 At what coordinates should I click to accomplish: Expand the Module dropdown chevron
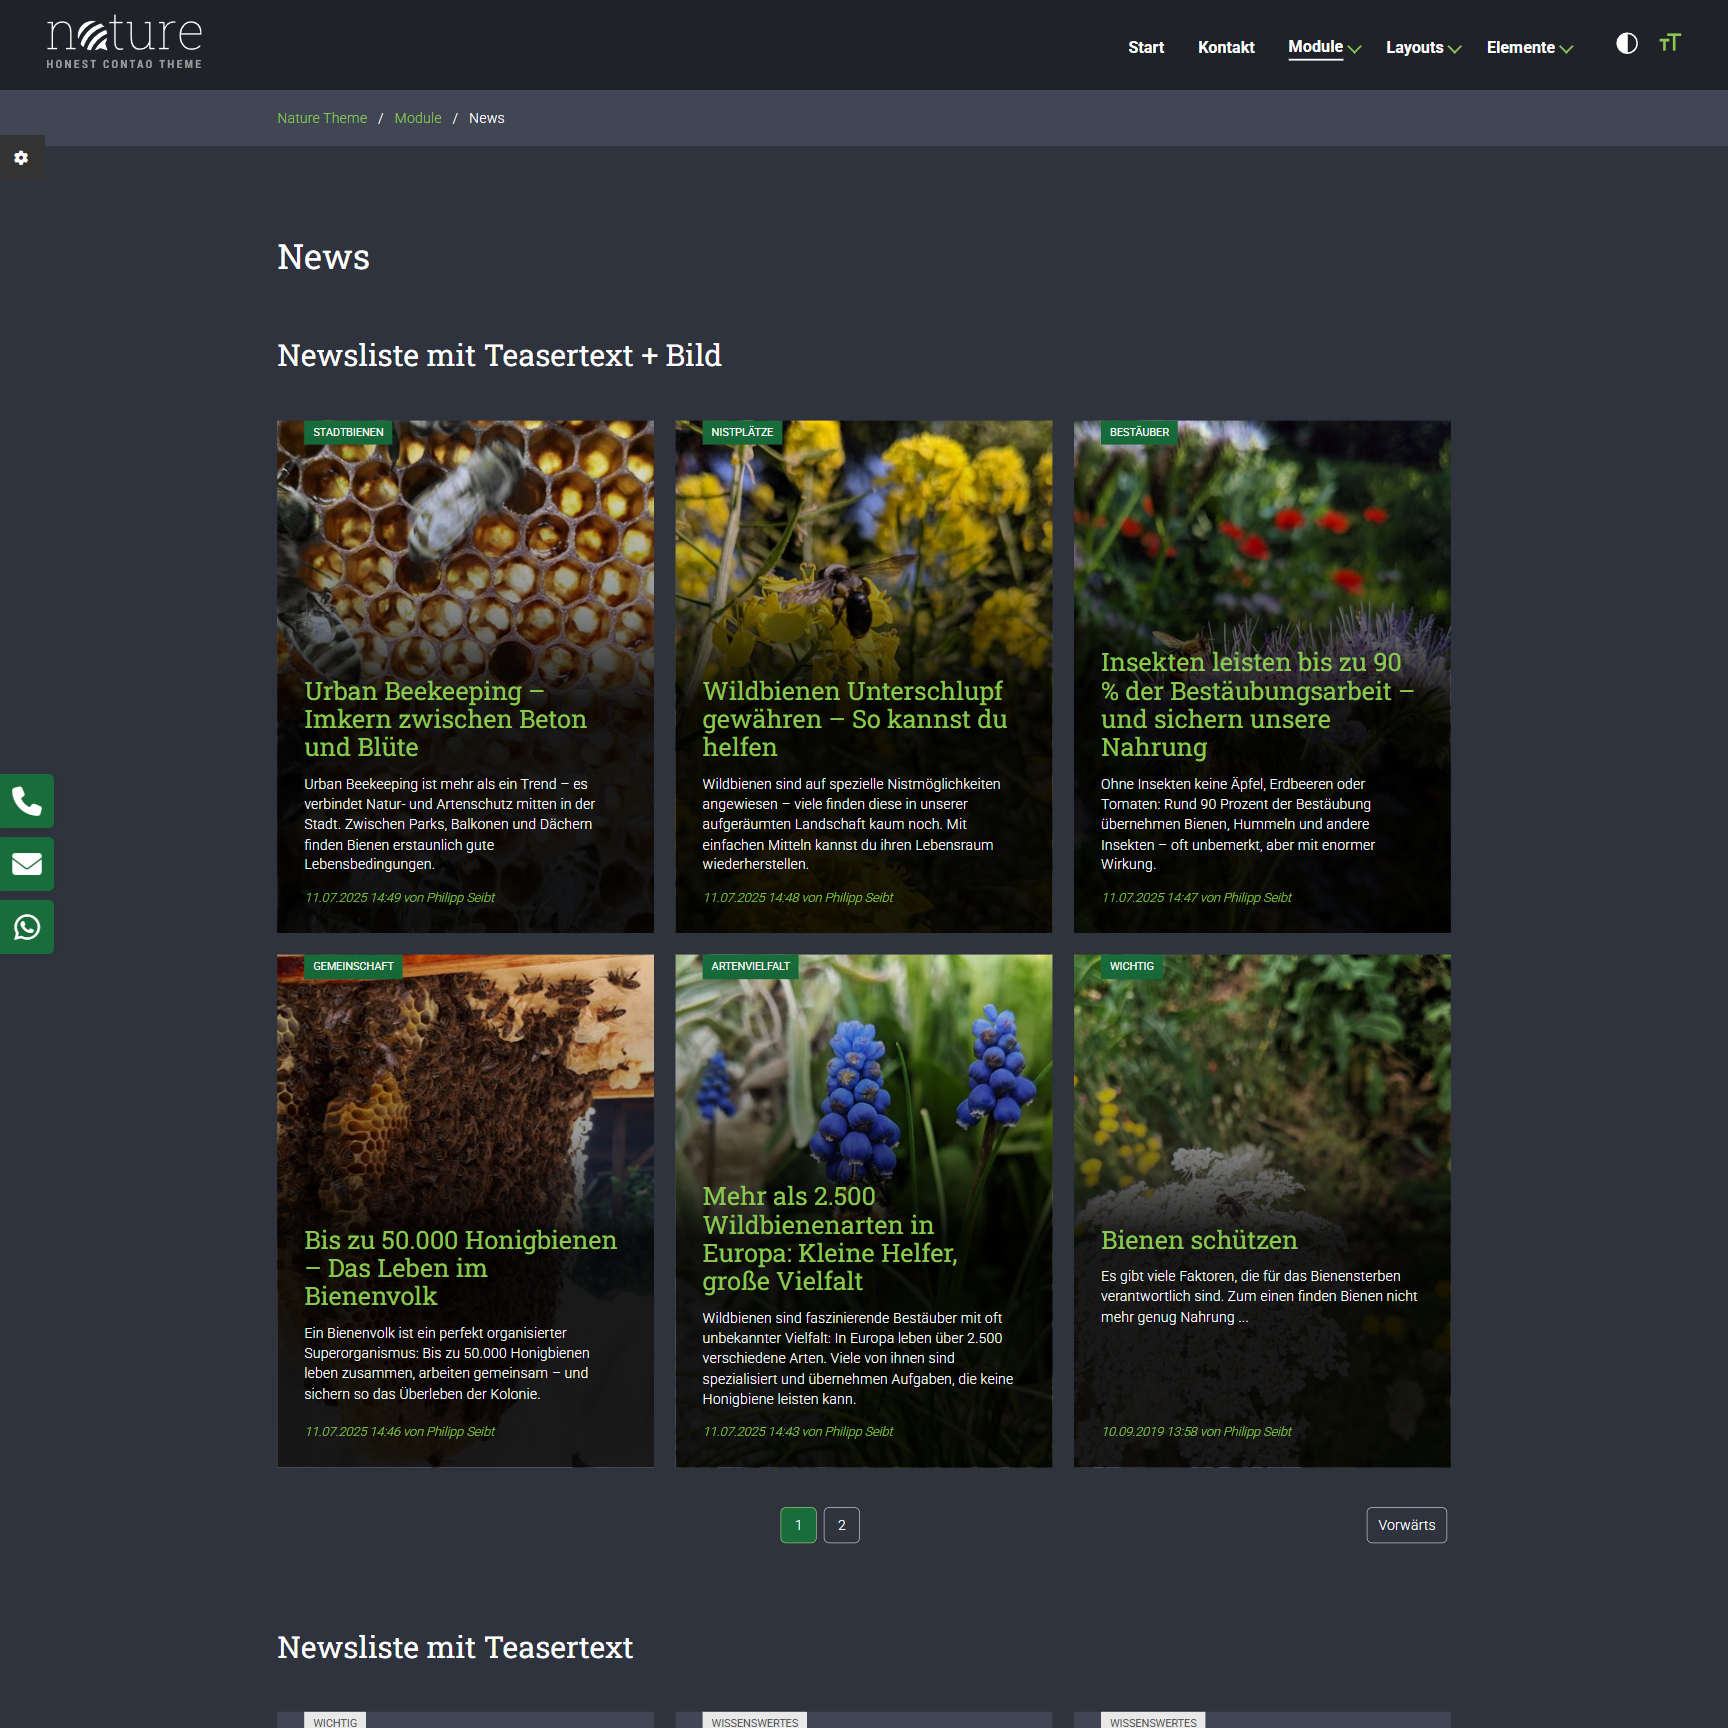point(1355,49)
